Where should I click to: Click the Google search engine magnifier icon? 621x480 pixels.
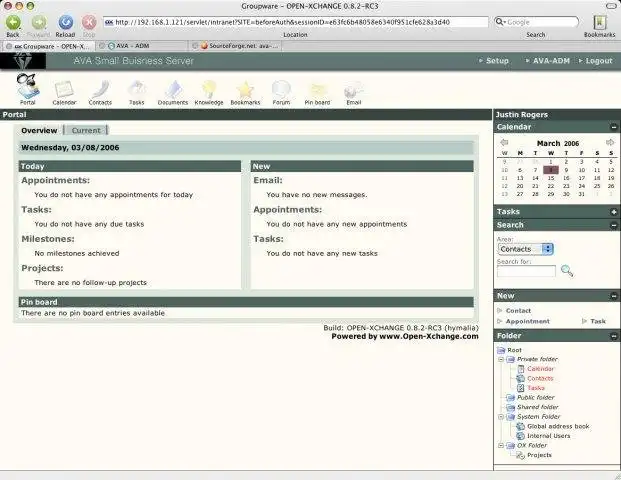[501, 22]
